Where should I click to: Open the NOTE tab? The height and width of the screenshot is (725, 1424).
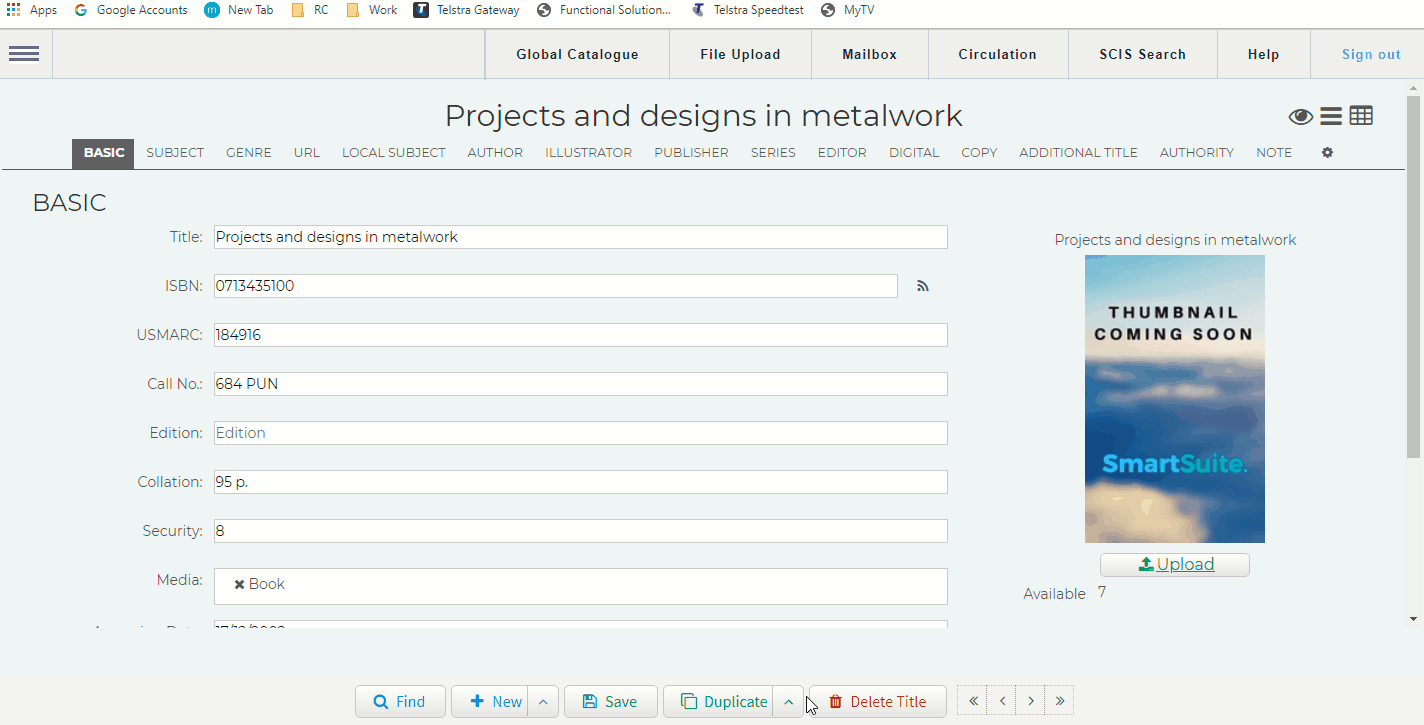[1274, 153]
